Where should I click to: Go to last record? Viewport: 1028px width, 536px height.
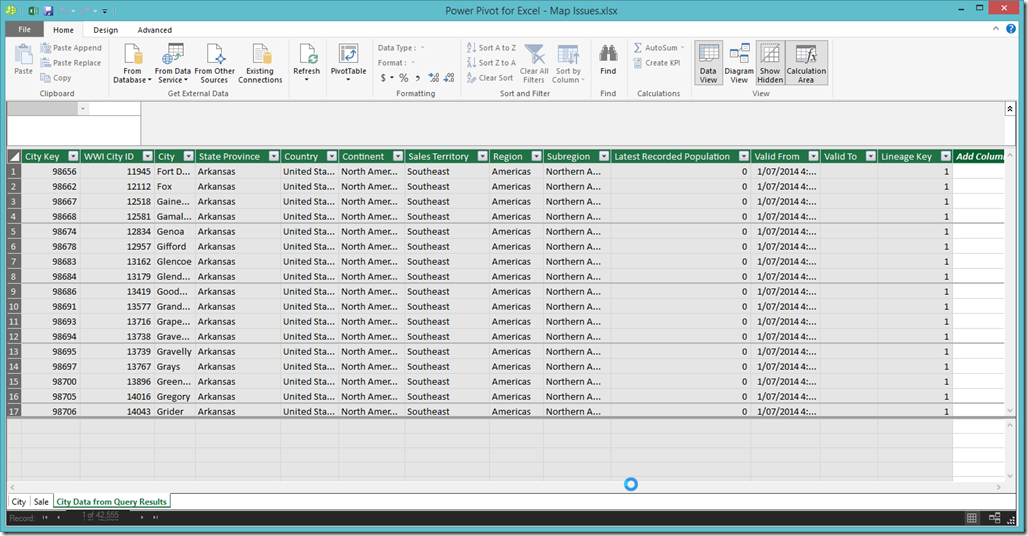155,518
